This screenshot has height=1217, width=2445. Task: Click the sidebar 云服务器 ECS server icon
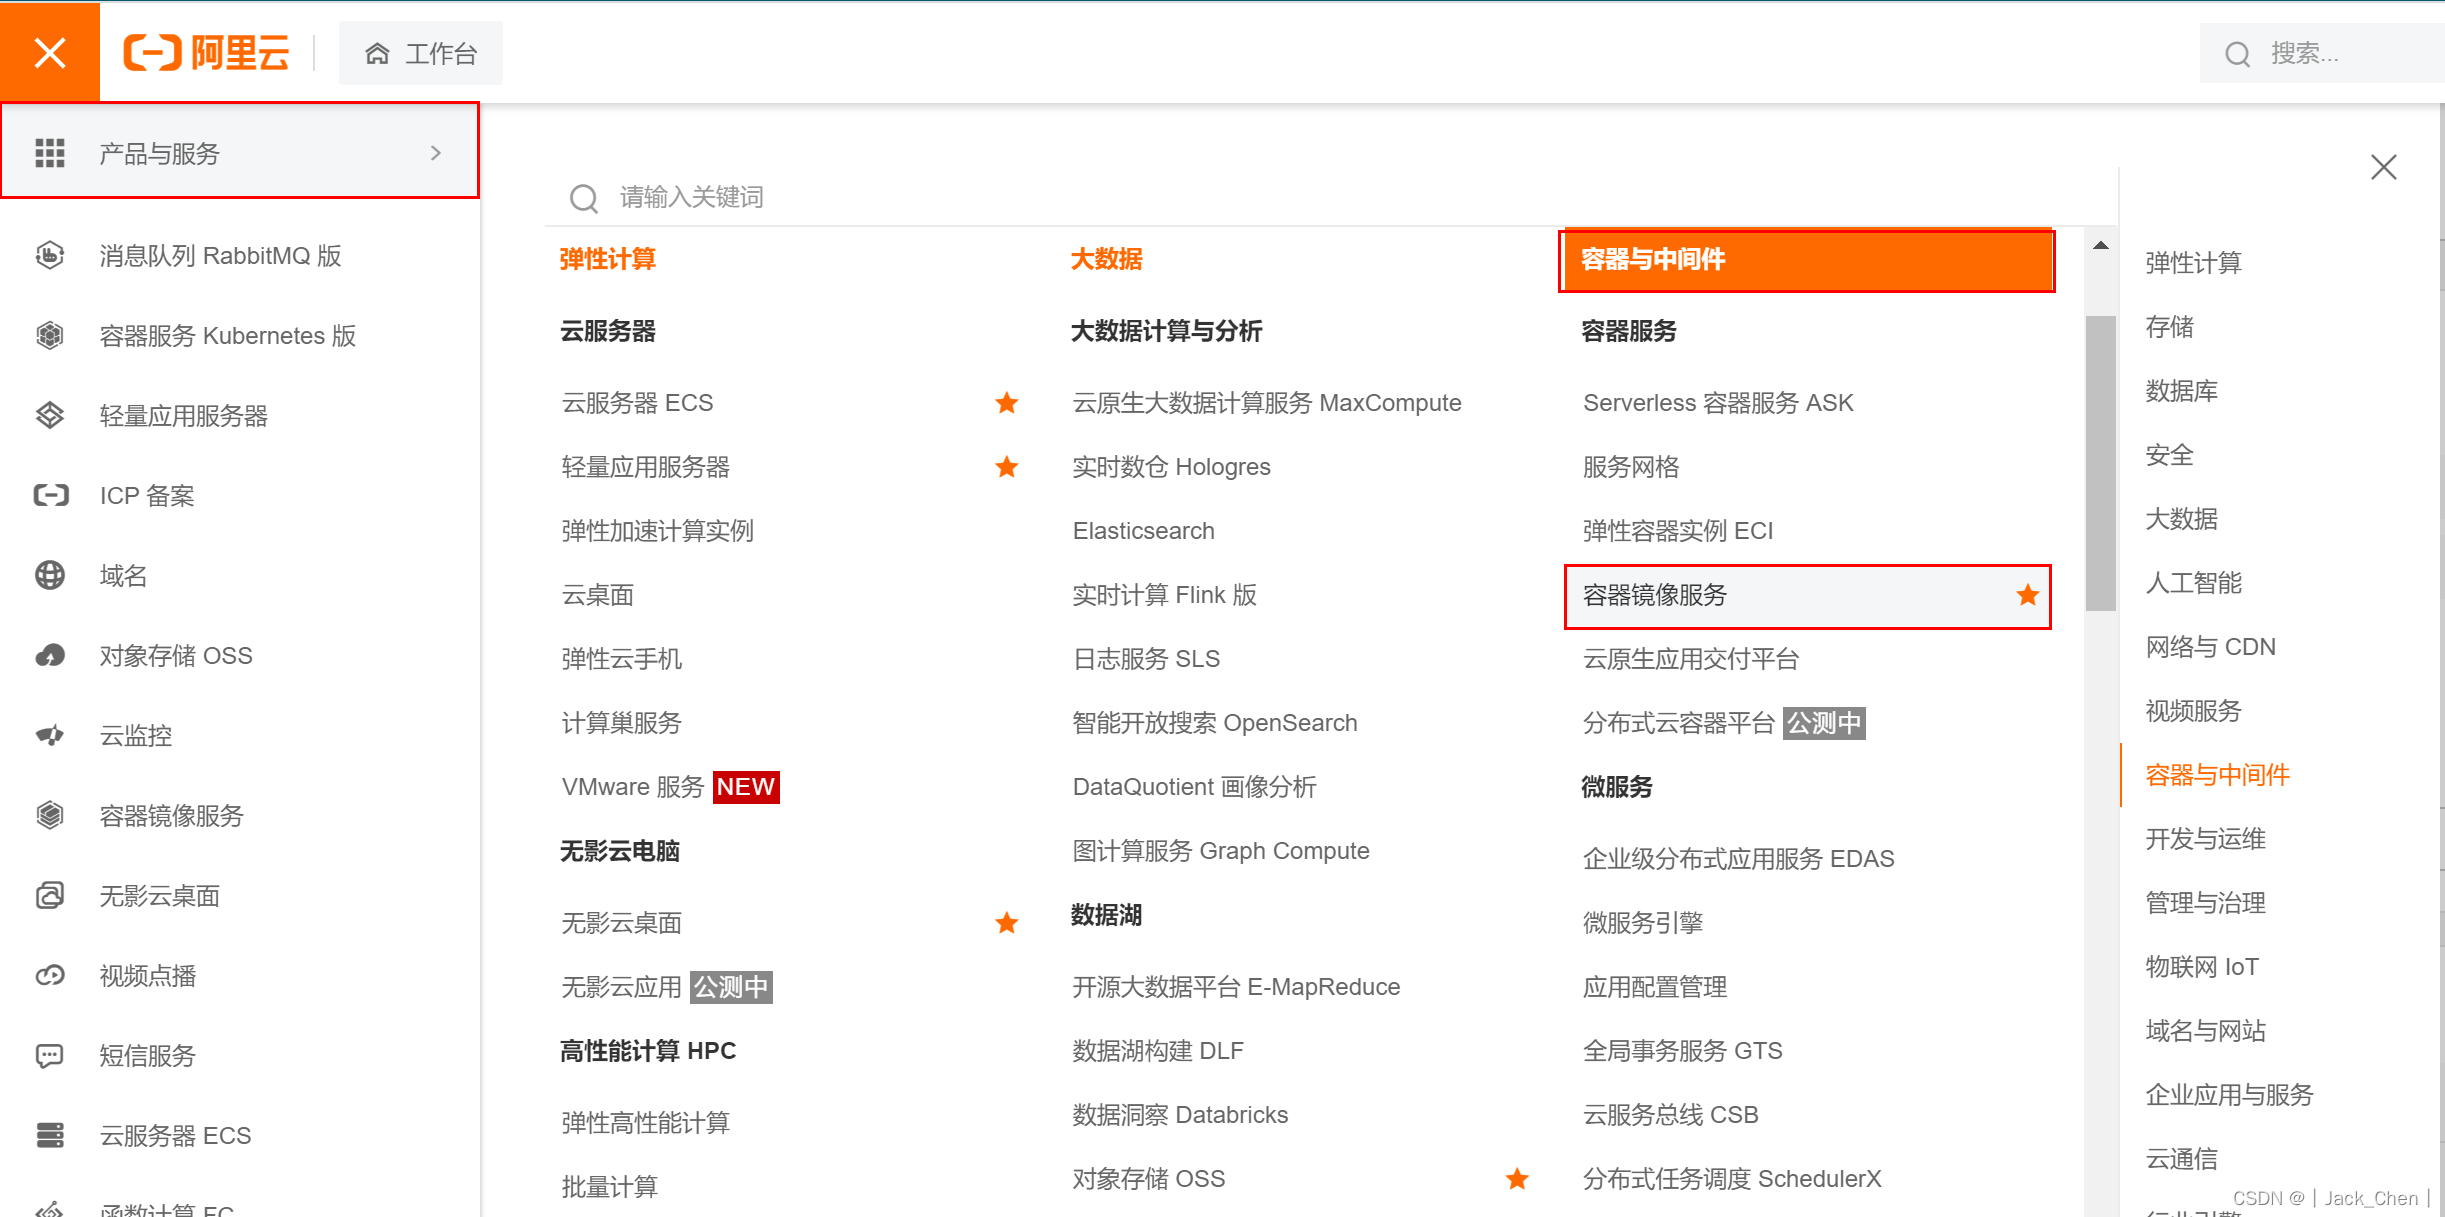50,1135
